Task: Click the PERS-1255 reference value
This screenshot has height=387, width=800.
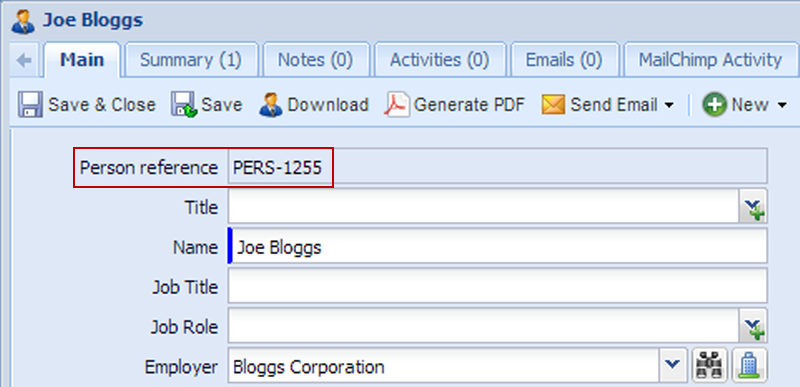Action: click(278, 167)
